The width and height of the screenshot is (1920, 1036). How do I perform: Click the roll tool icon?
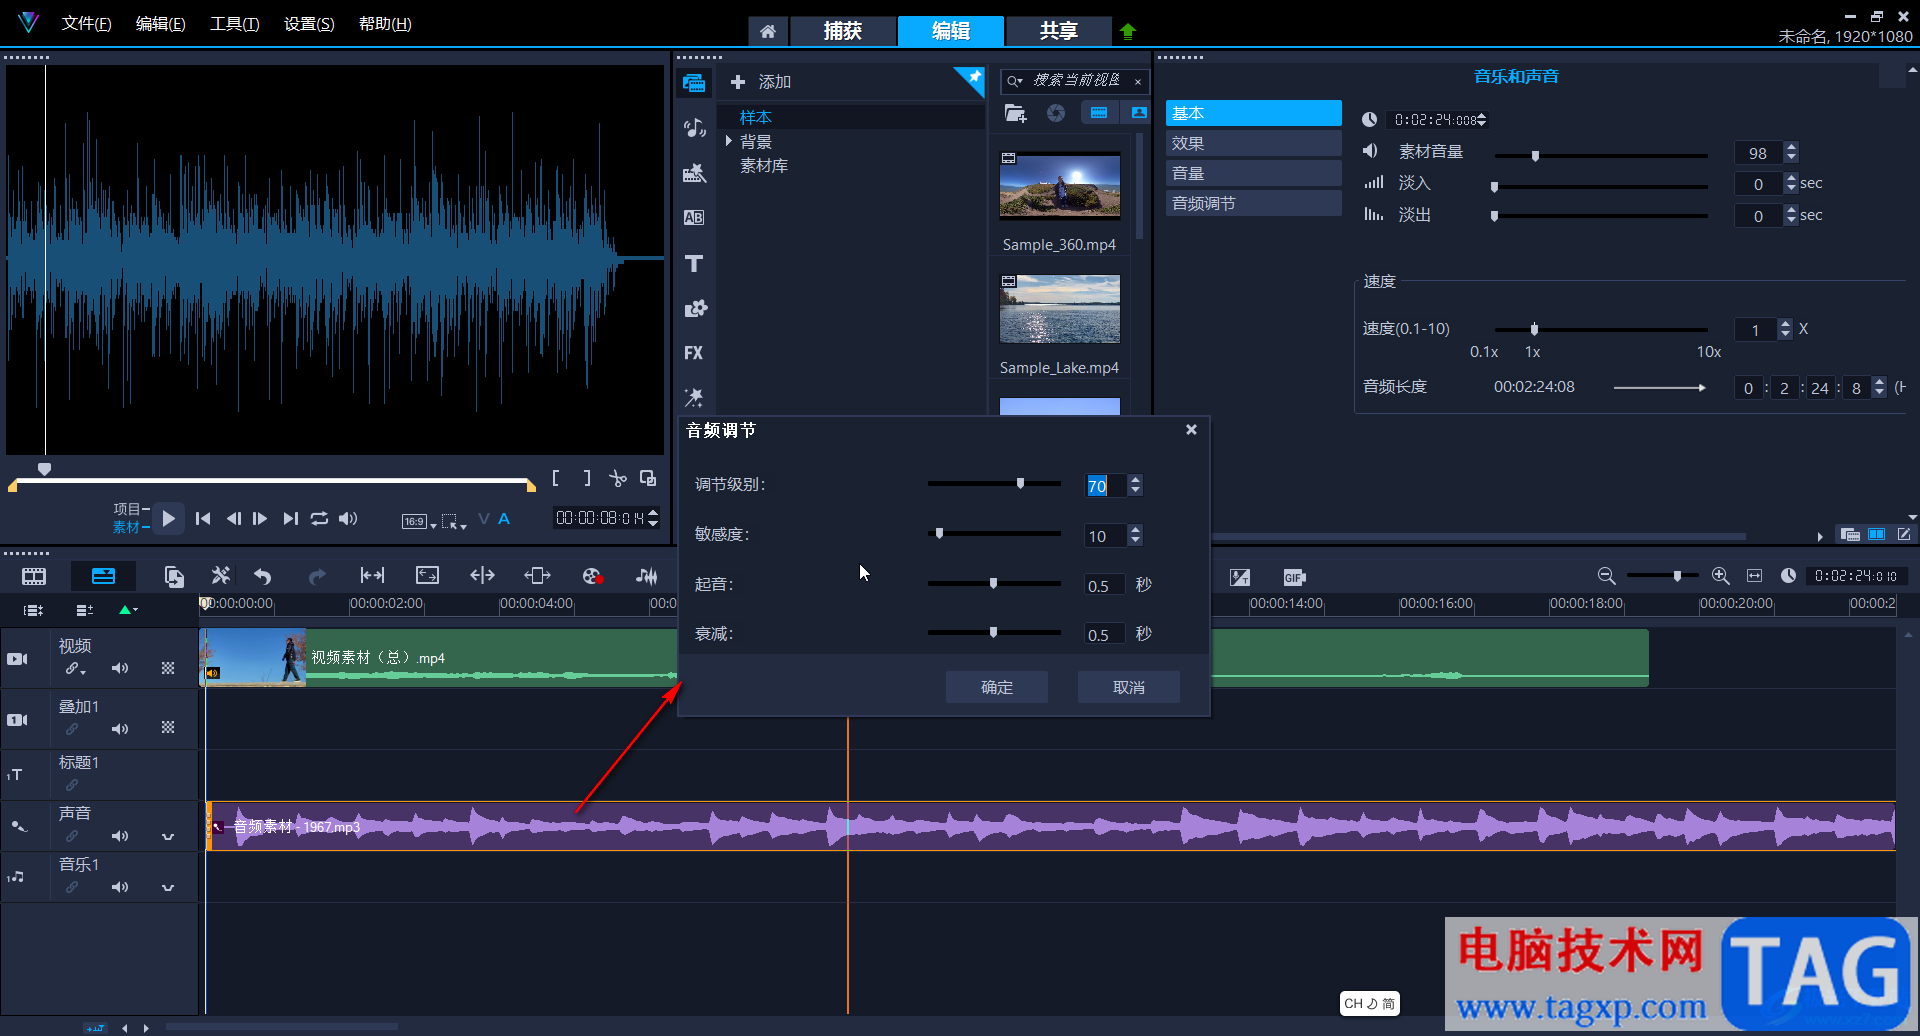point(482,575)
